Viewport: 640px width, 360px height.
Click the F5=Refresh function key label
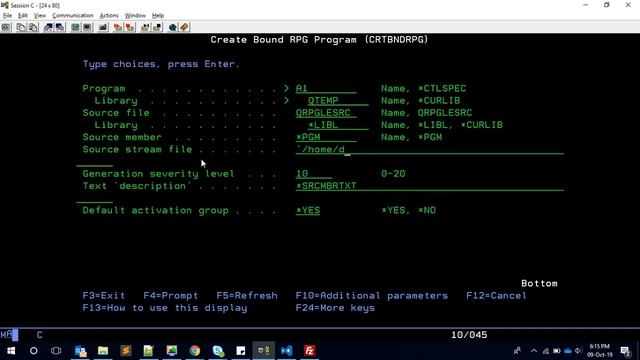[247, 296]
